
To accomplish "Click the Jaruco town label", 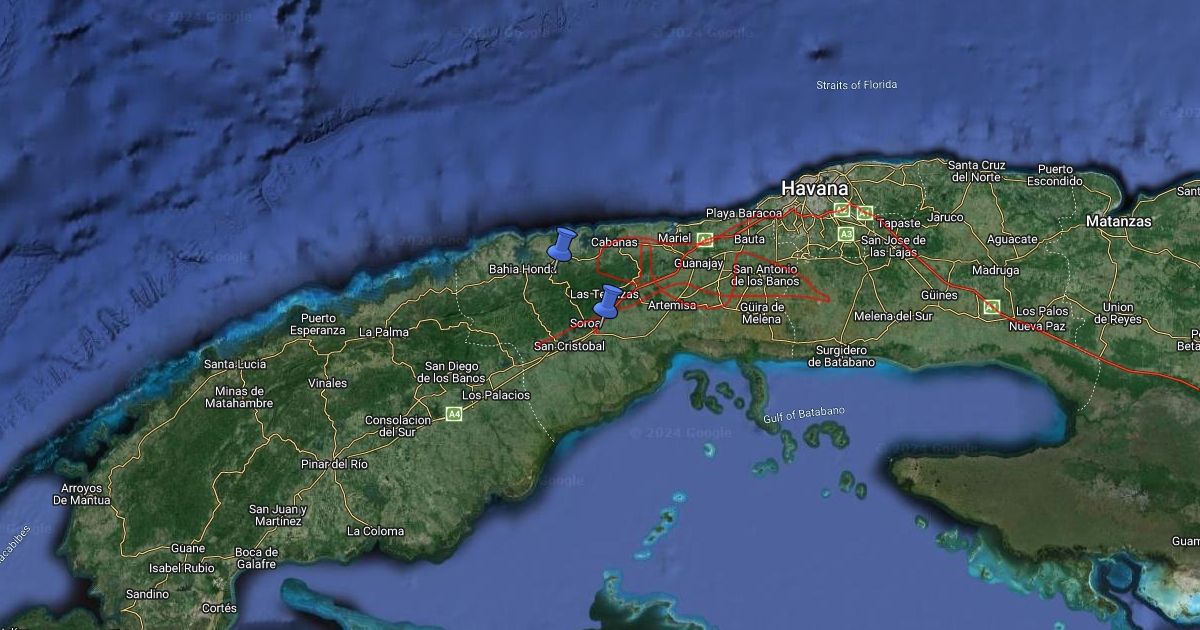I will point(945,217).
